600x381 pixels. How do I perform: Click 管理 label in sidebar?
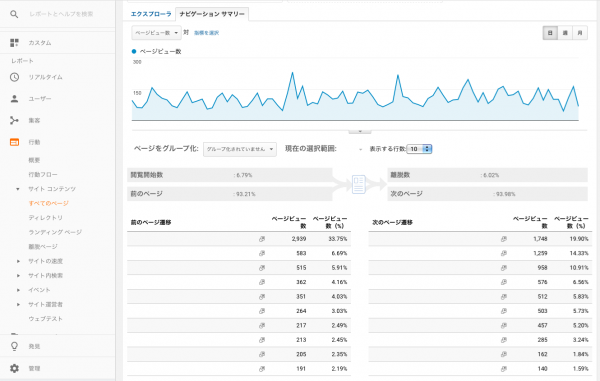(x=34, y=368)
